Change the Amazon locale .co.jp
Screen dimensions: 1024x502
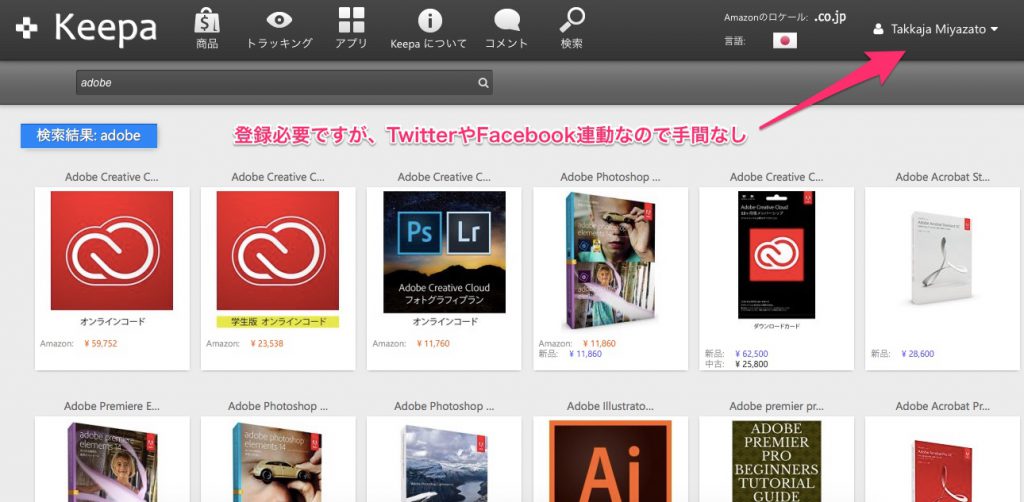(831, 17)
